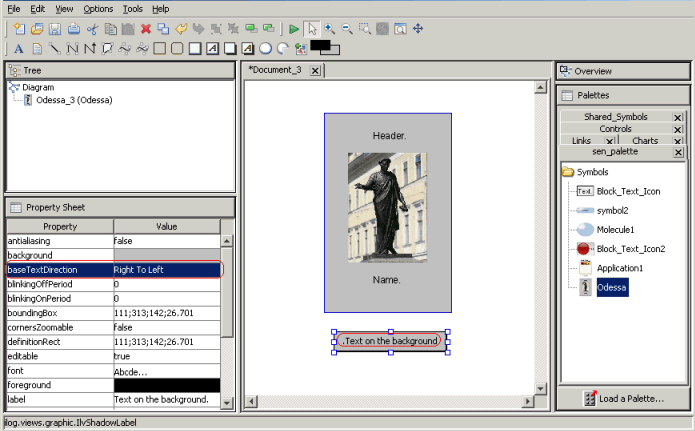Click the Cut scissors icon
The height and width of the screenshot is (431, 695).
pyautogui.click(x=92, y=29)
